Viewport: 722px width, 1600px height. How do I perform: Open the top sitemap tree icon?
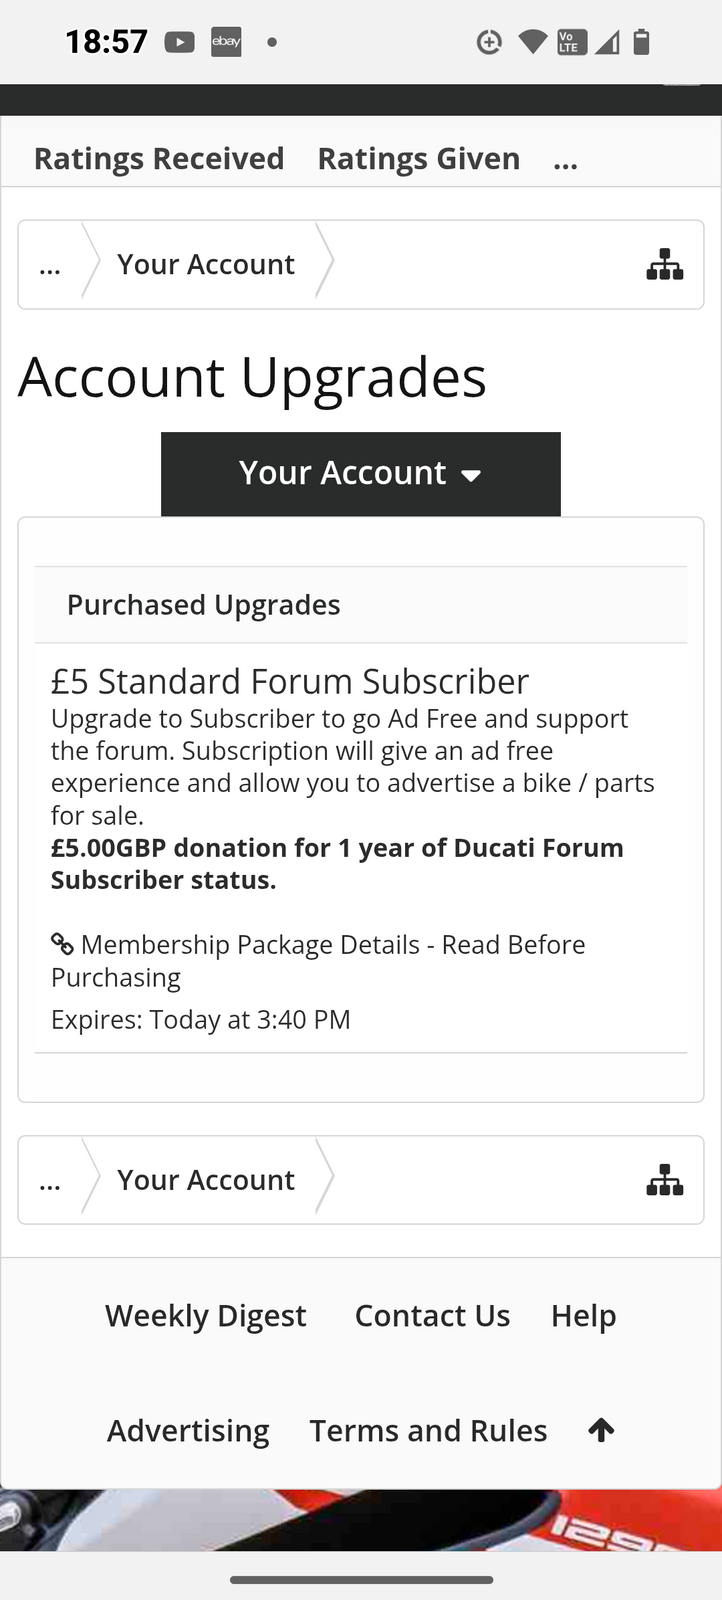665,265
